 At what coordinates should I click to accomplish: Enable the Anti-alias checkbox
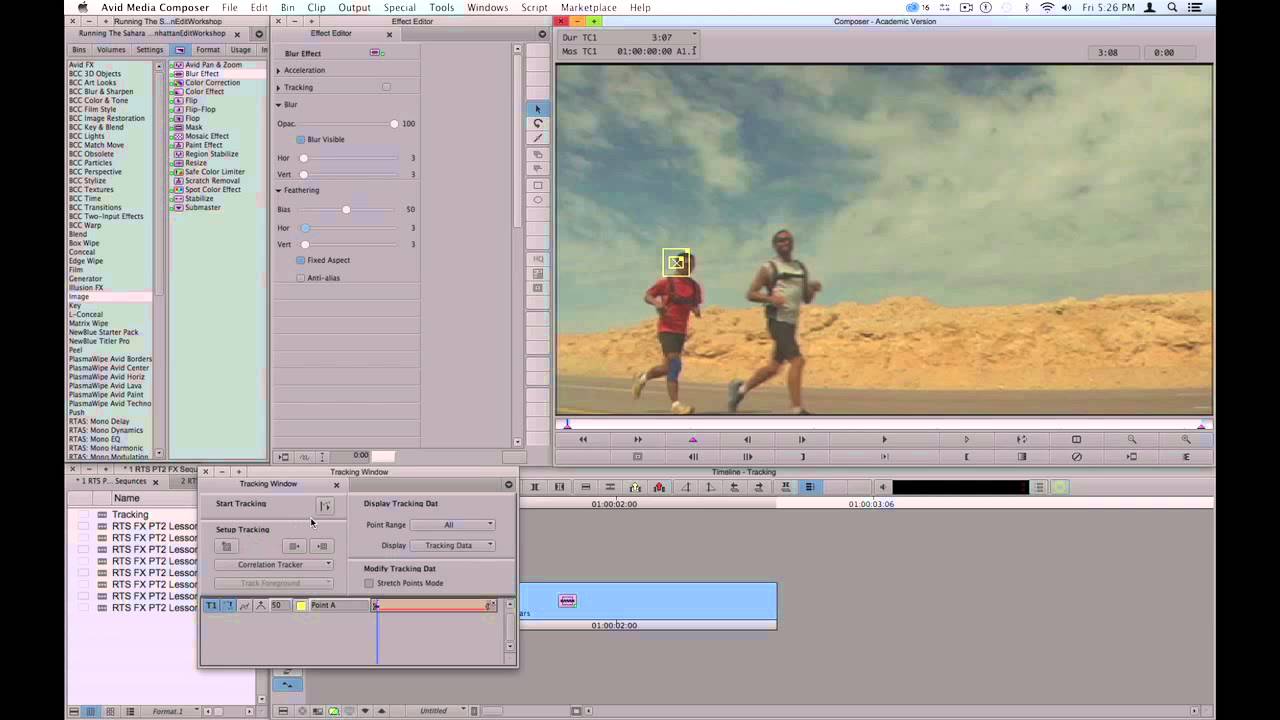tap(300, 278)
